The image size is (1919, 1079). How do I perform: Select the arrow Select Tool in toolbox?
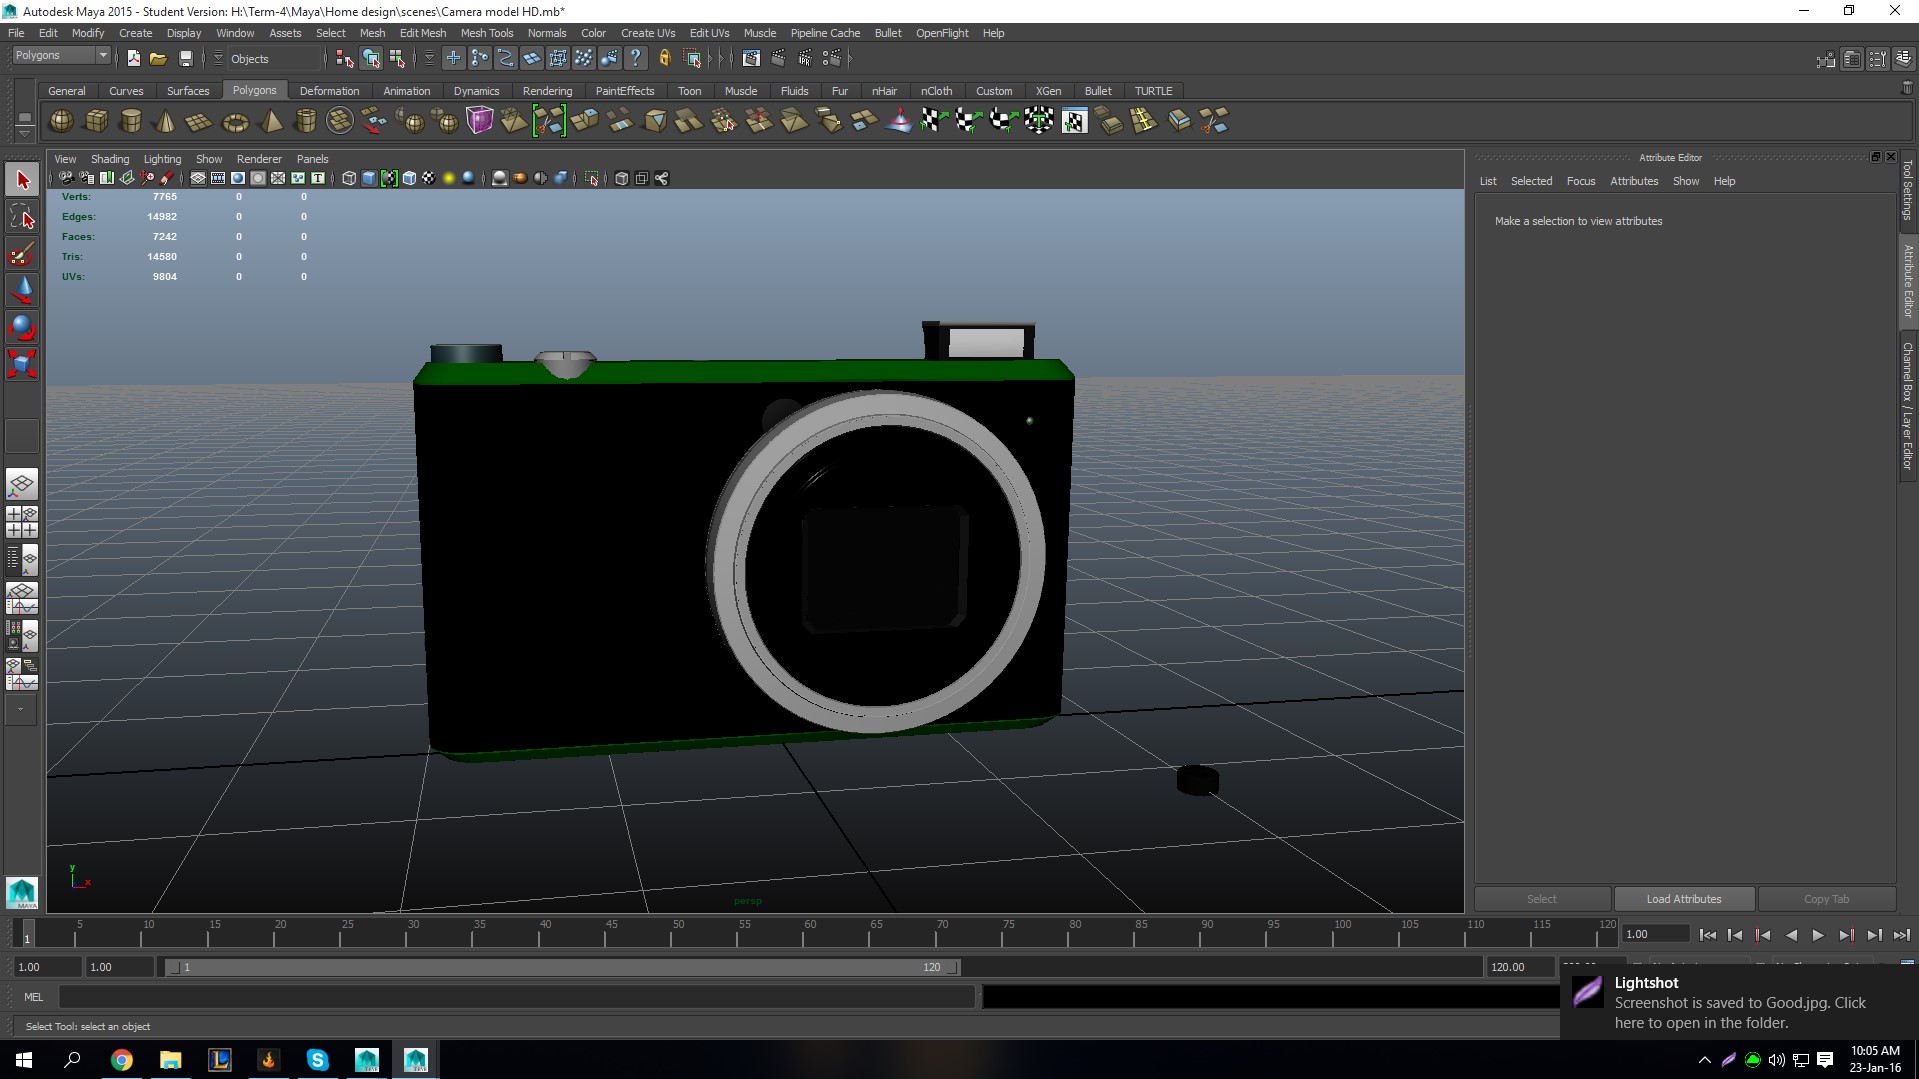pyautogui.click(x=22, y=180)
